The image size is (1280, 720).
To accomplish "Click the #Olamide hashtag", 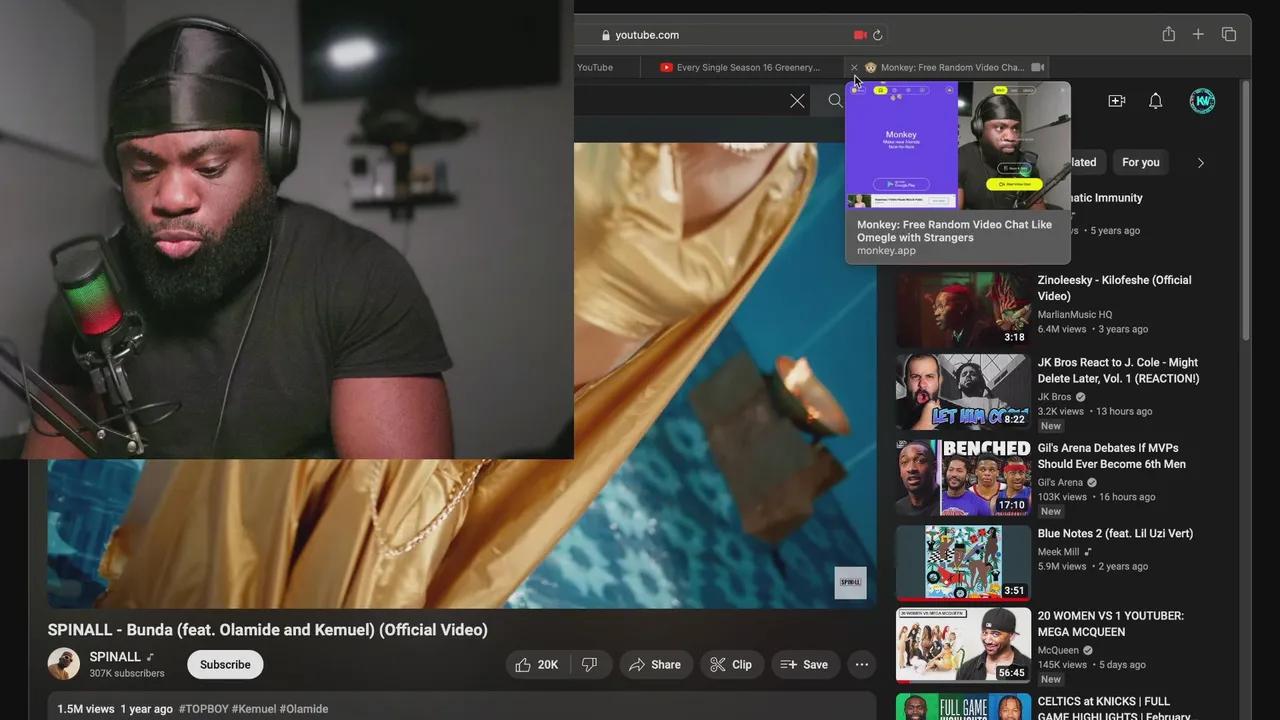I will [x=304, y=709].
